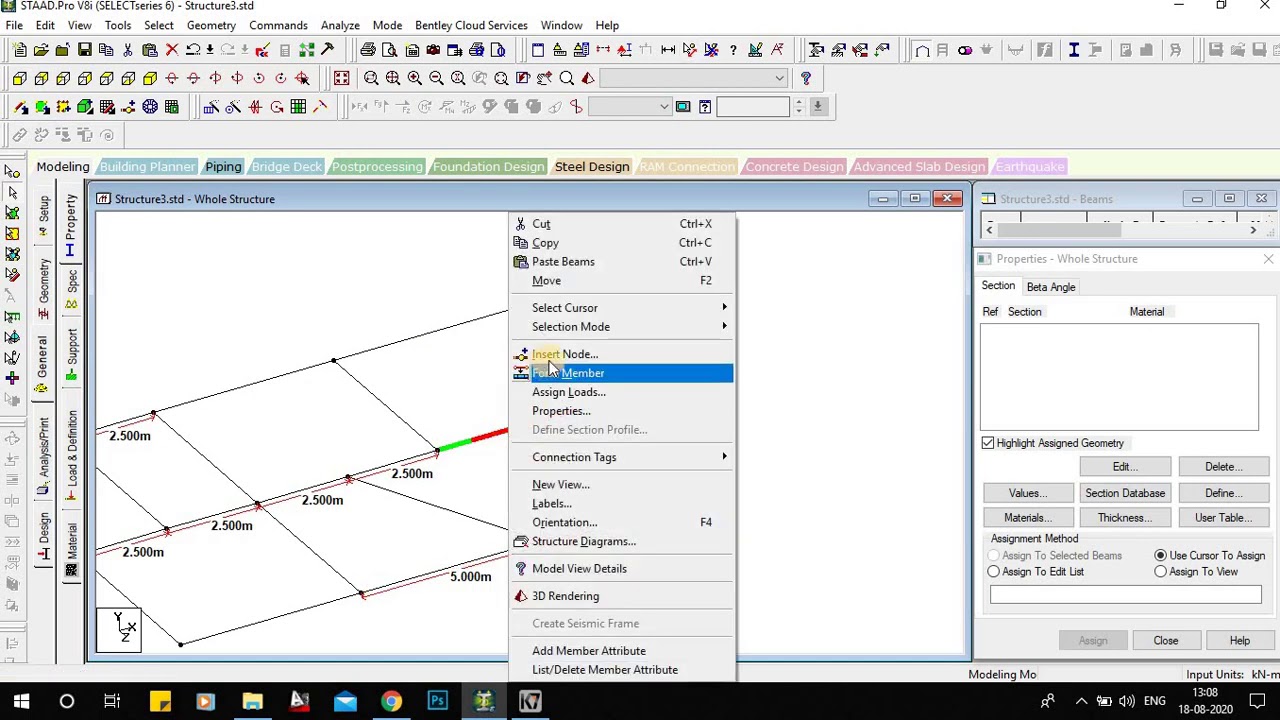Select Properties in the context menu
Image resolution: width=1280 pixels, height=720 pixels.
(622, 411)
